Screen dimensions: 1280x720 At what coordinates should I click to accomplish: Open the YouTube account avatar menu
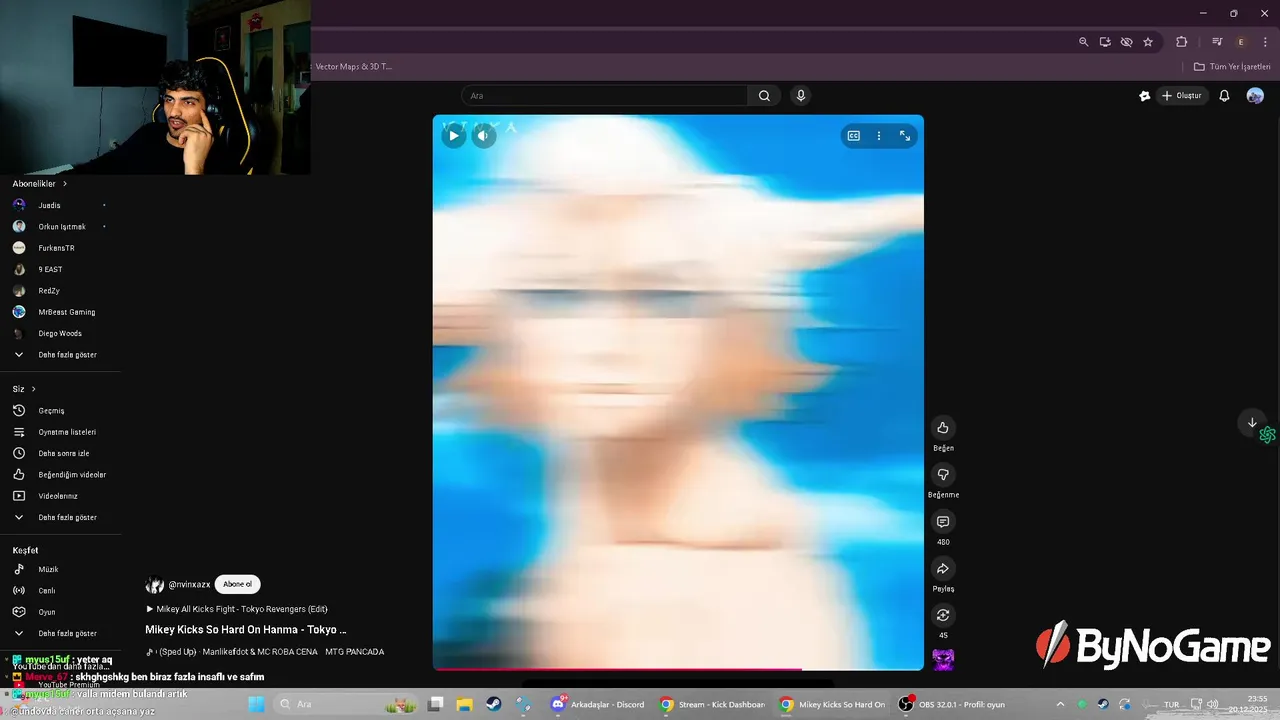1255,96
